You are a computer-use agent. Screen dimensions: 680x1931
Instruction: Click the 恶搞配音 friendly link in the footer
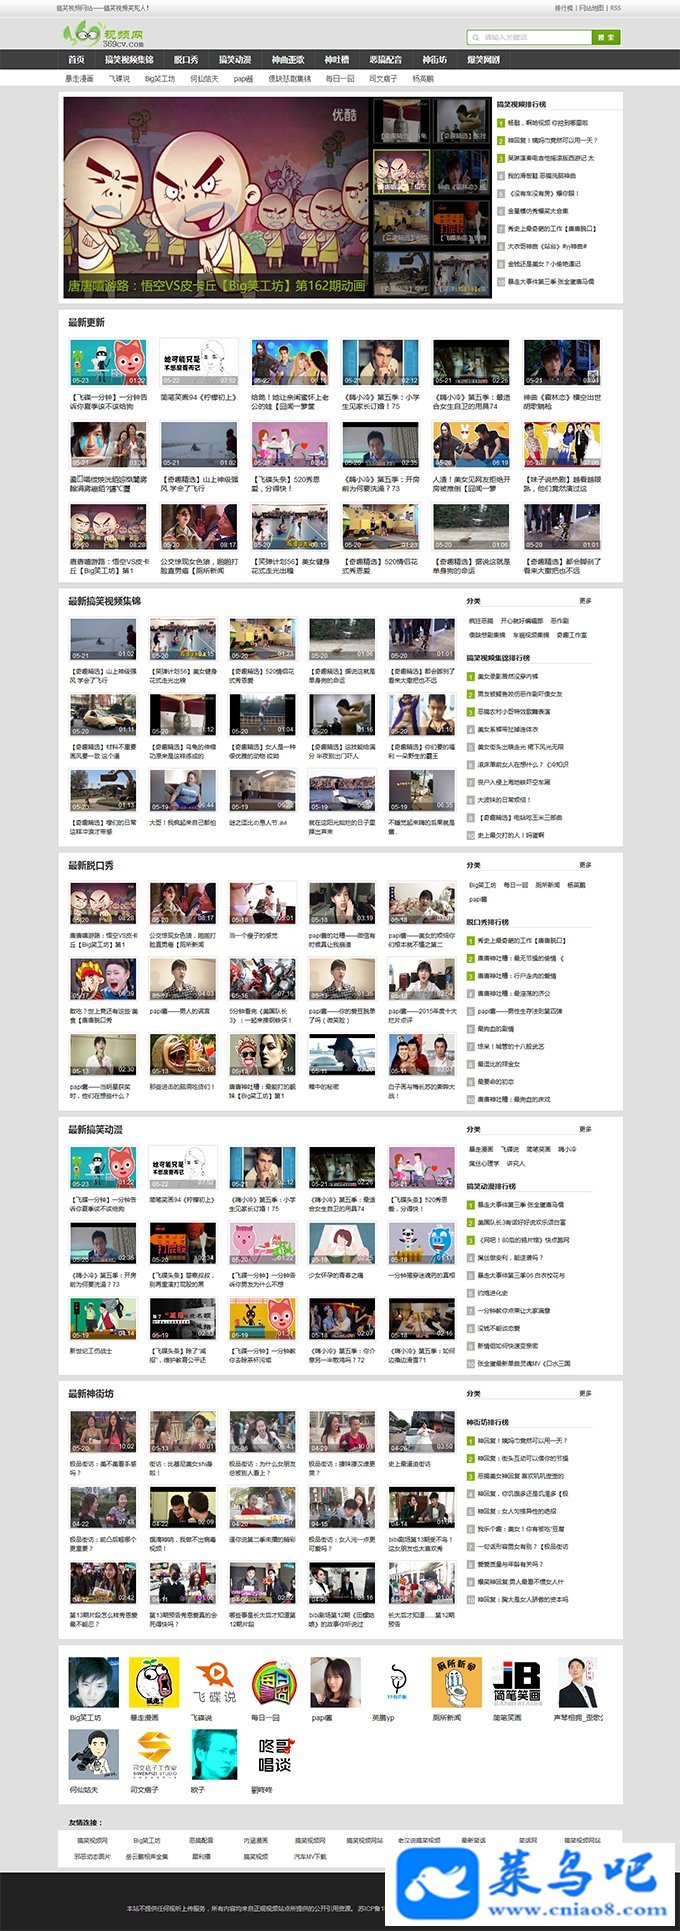(201, 1840)
